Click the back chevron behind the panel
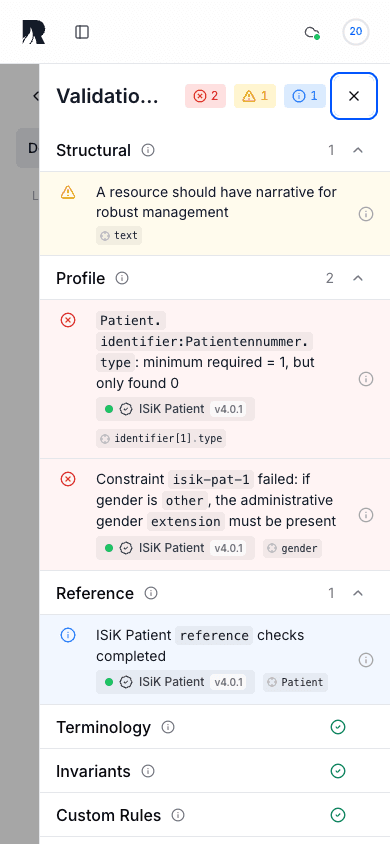The image size is (390, 844). 36,96
